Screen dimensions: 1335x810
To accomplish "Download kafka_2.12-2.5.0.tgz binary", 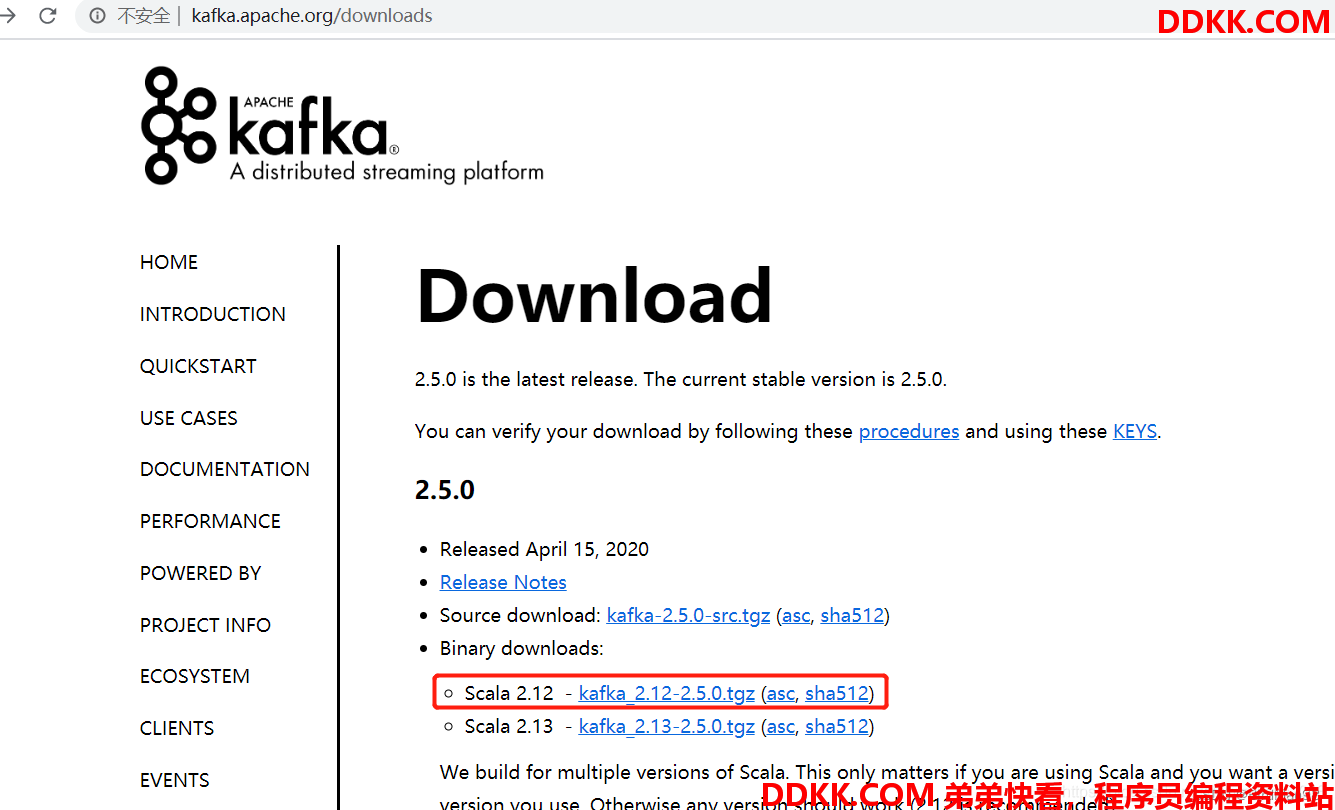I will click(x=667, y=693).
